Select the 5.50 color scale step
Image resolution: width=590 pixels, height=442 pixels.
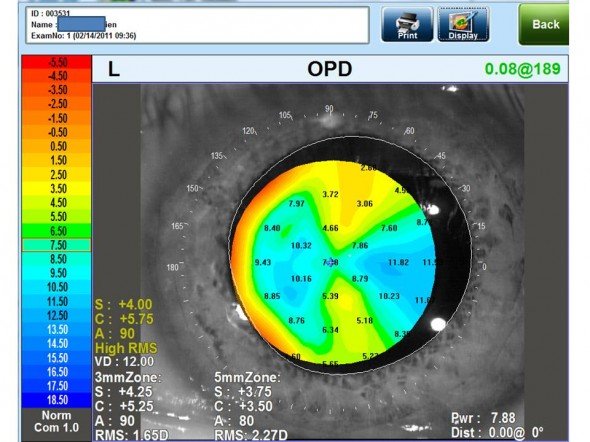(56, 217)
